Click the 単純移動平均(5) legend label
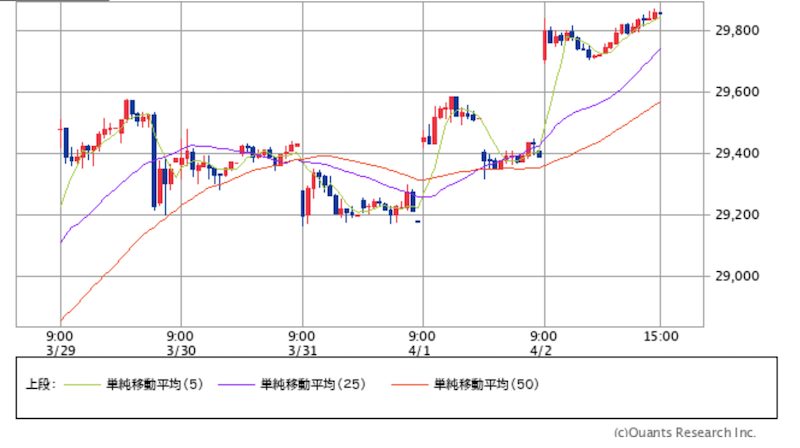The width and height of the screenshot is (800, 448). pyautogui.click(x=155, y=384)
